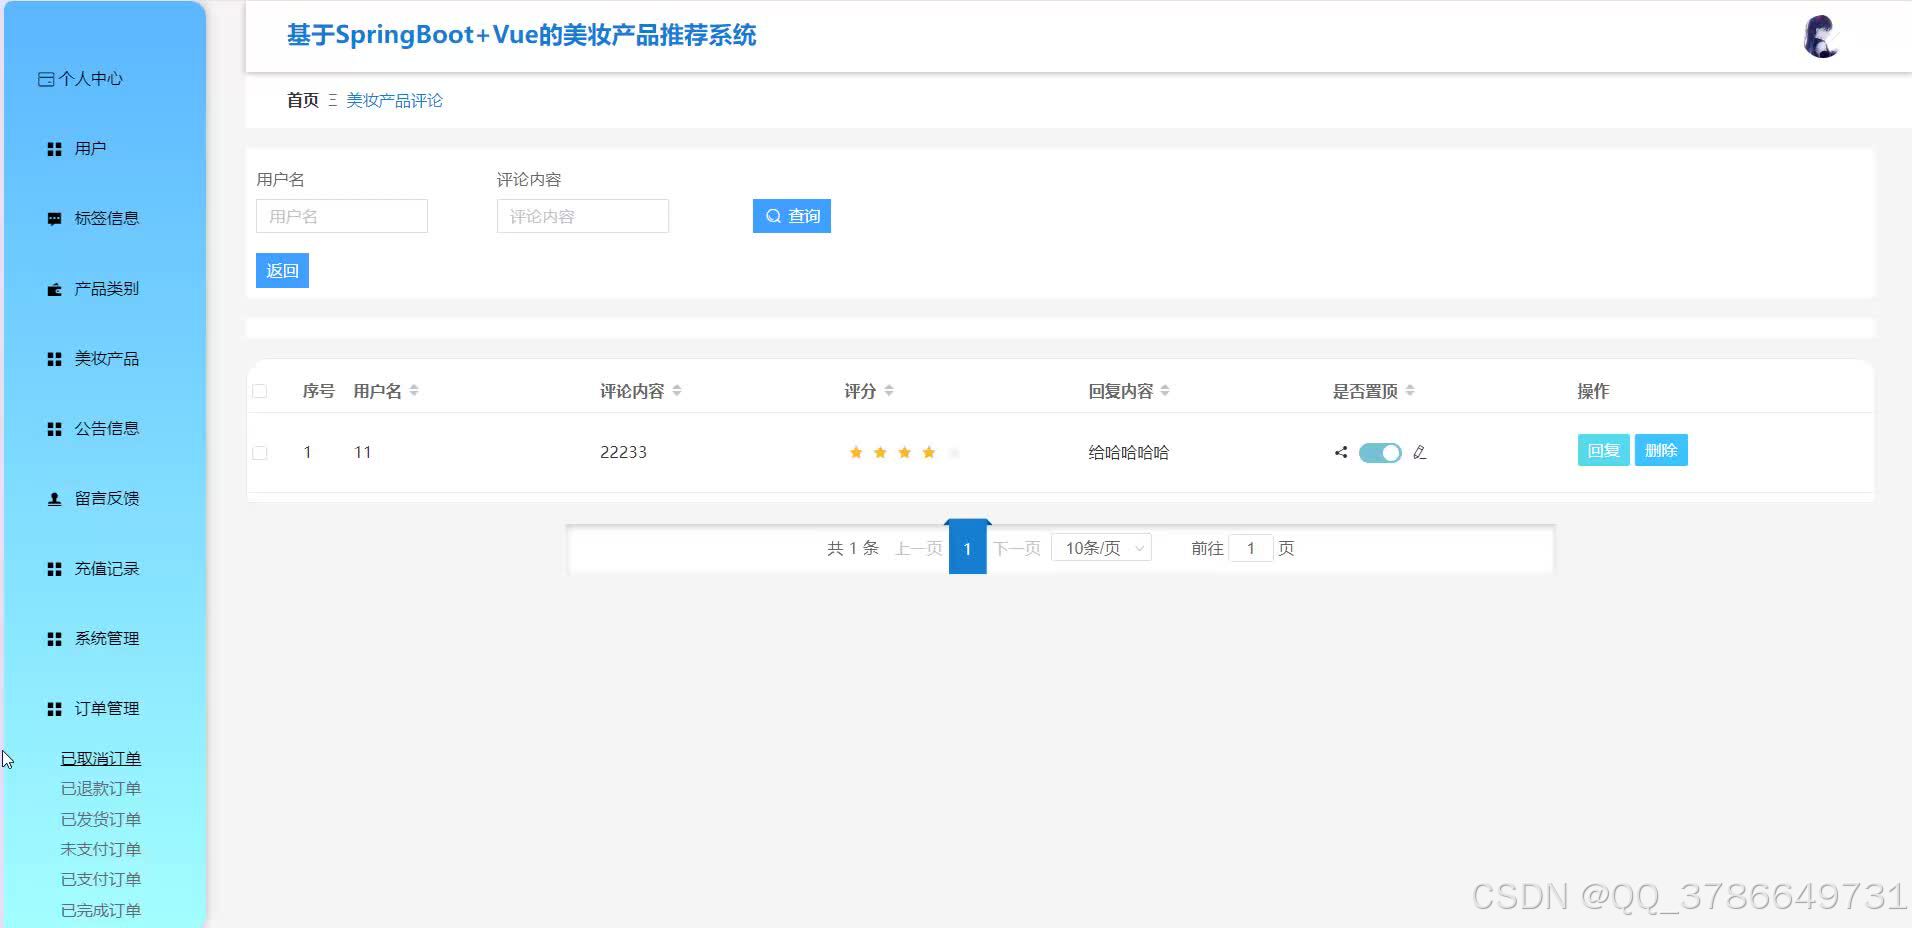Enable the top-row comment checkbox
Image resolution: width=1912 pixels, height=928 pixels.
tap(261, 452)
